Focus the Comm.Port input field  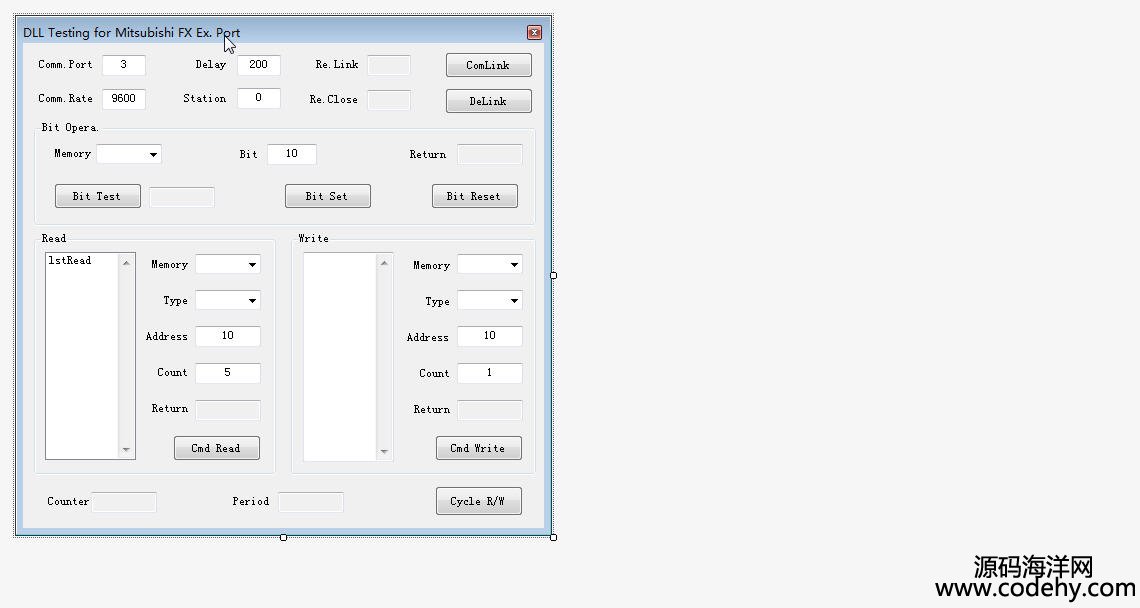pyautogui.click(x=124, y=65)
